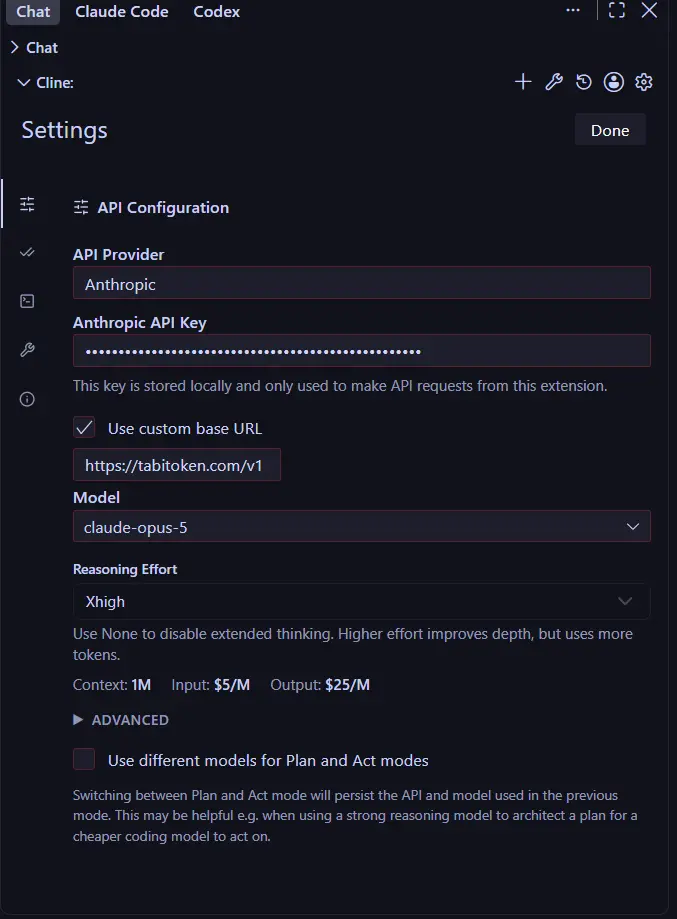Open the Terminal settings sidebar icon

pyautogui.click(x=27, y=301)
